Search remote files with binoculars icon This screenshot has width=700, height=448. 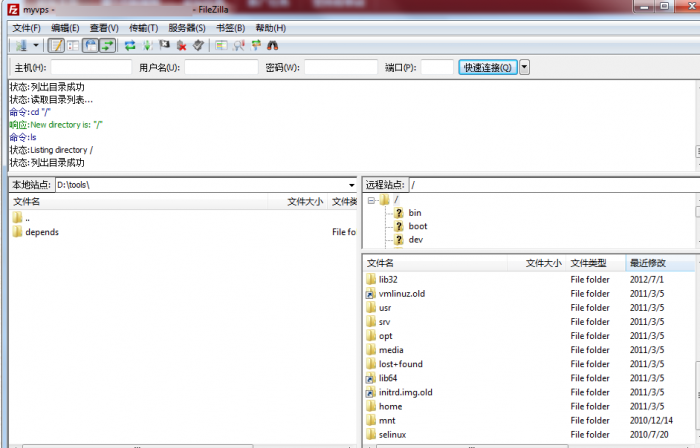273,46
